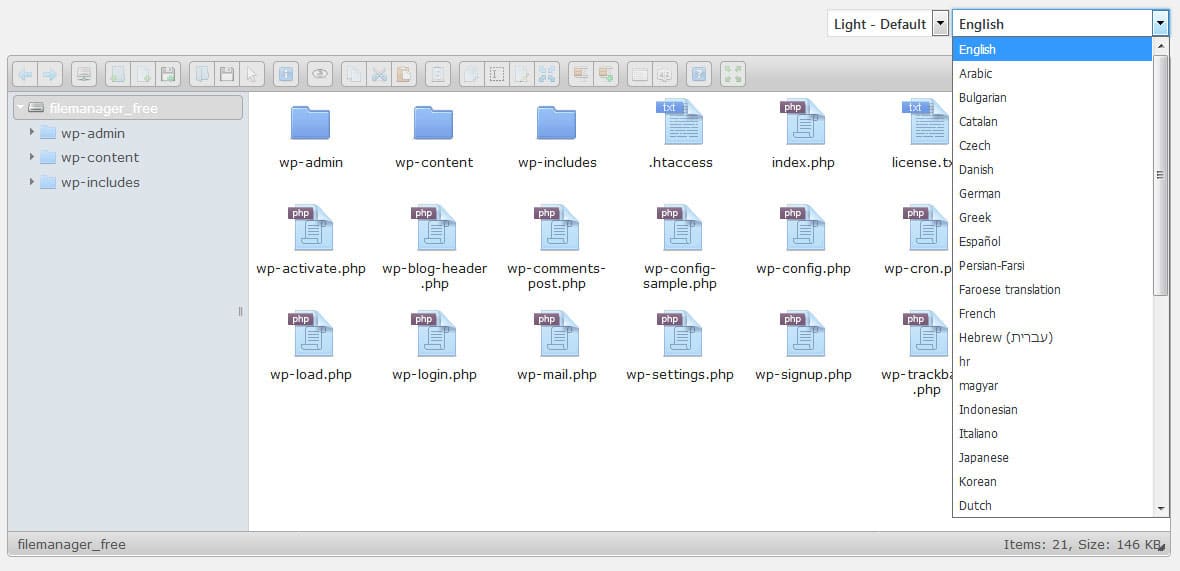Click the forward arrow in toolbar
The width and height of the screenshot is (1180, 571).
(49, 74)
